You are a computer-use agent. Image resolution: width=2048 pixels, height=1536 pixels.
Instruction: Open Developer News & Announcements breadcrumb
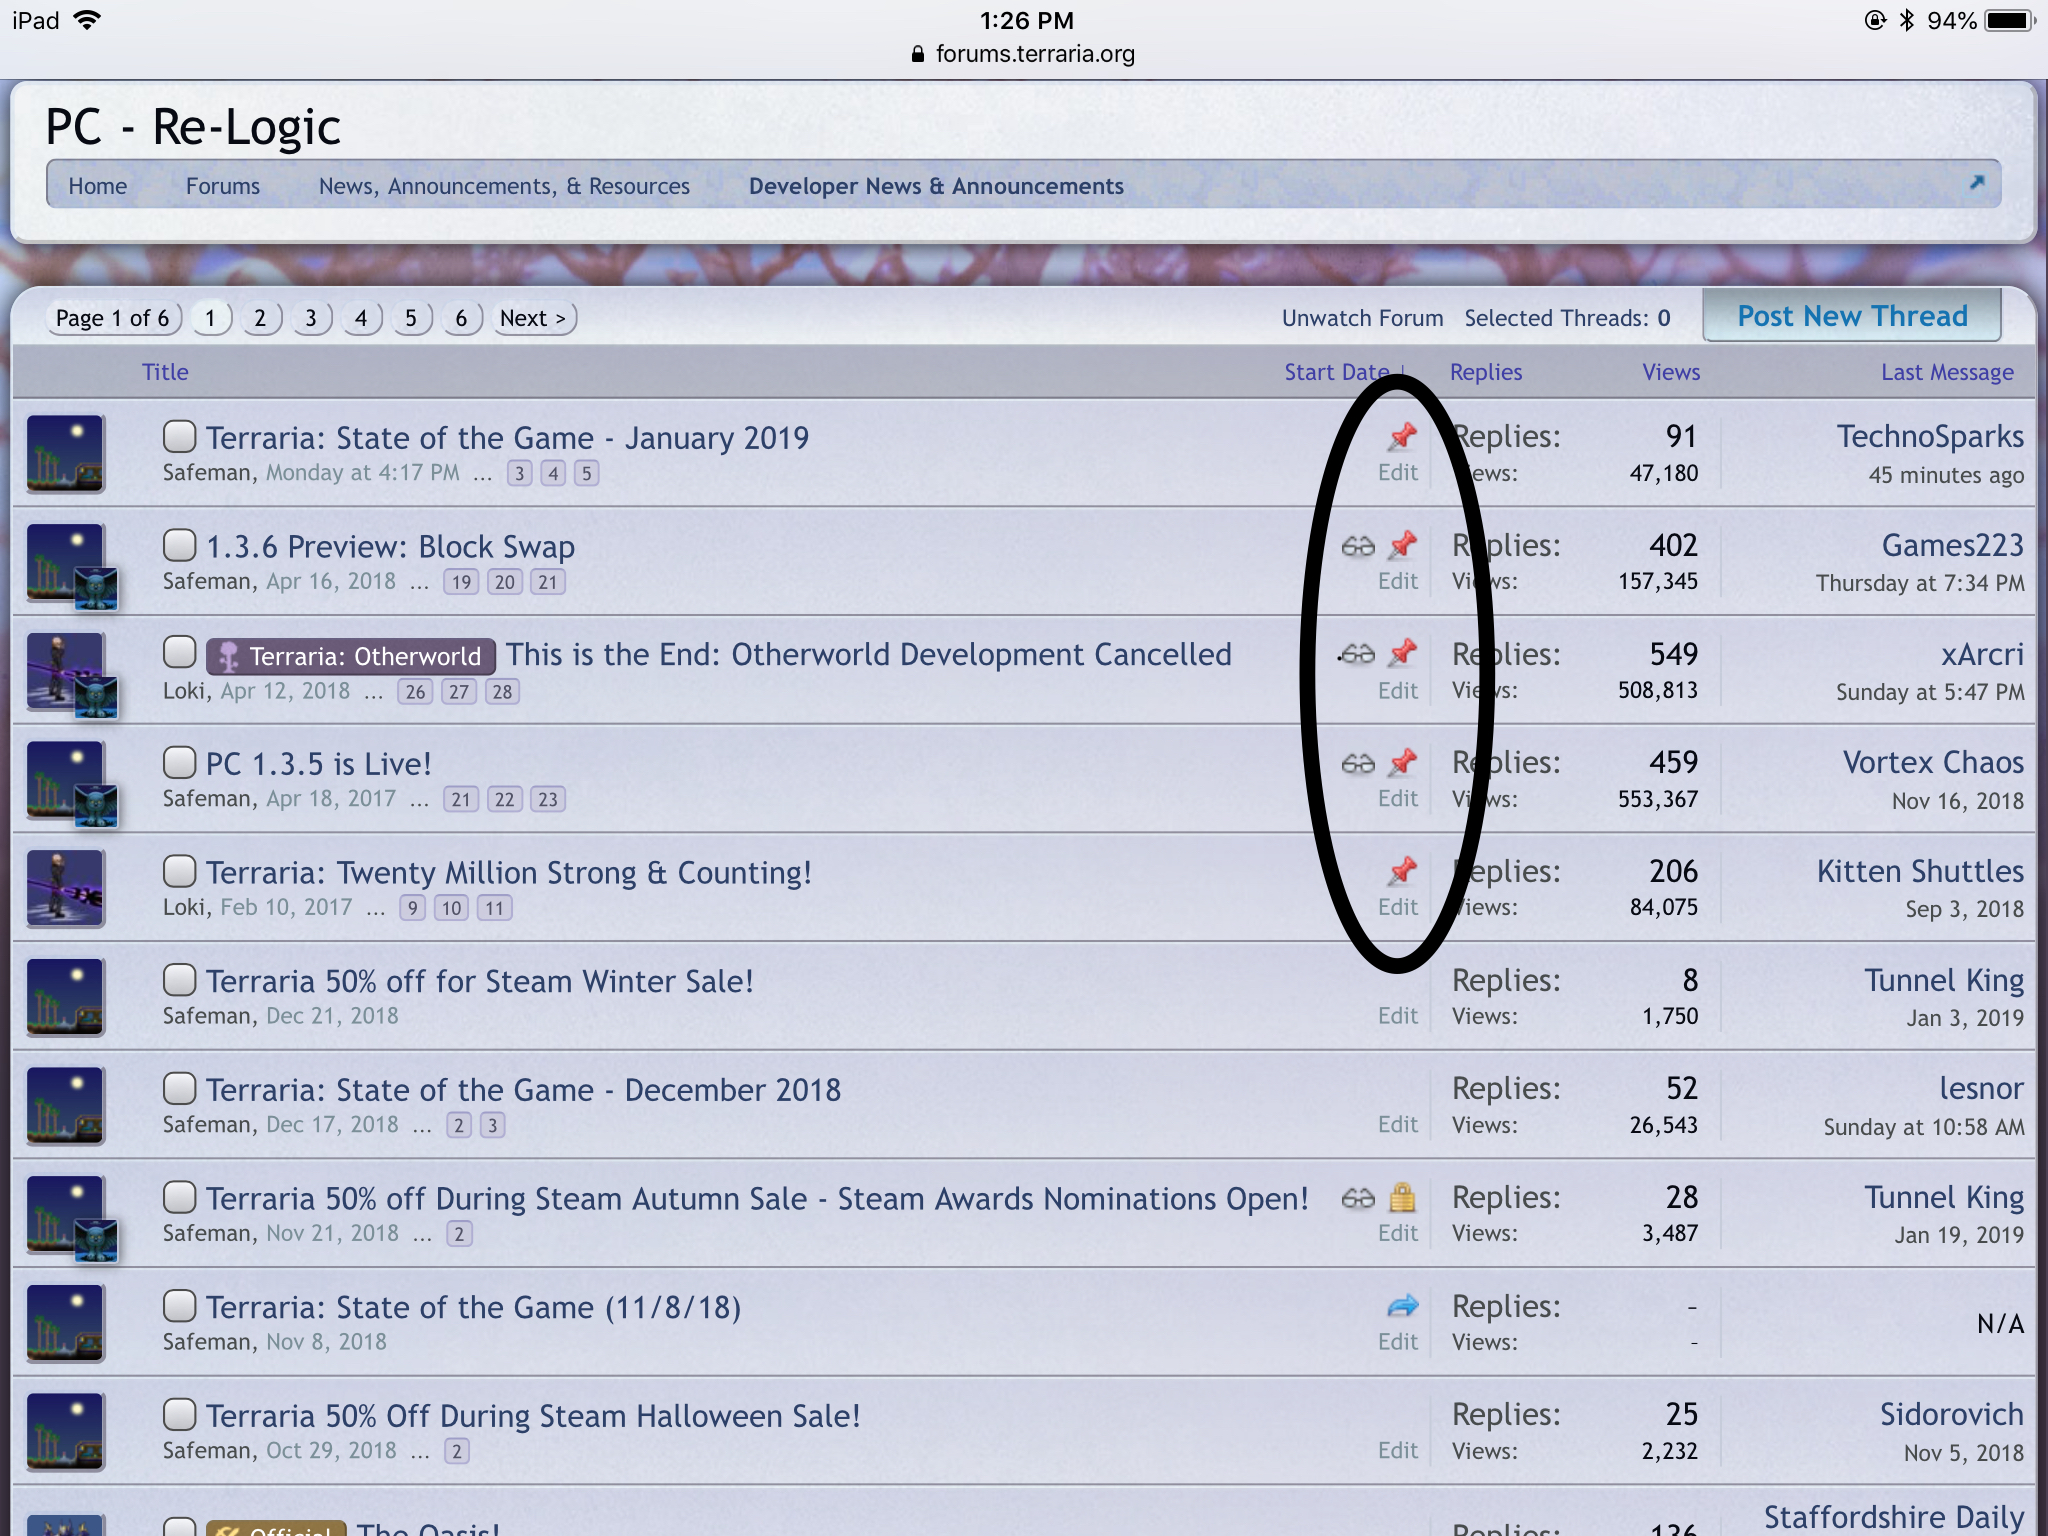pyautogui.click(x=936, y=186)
